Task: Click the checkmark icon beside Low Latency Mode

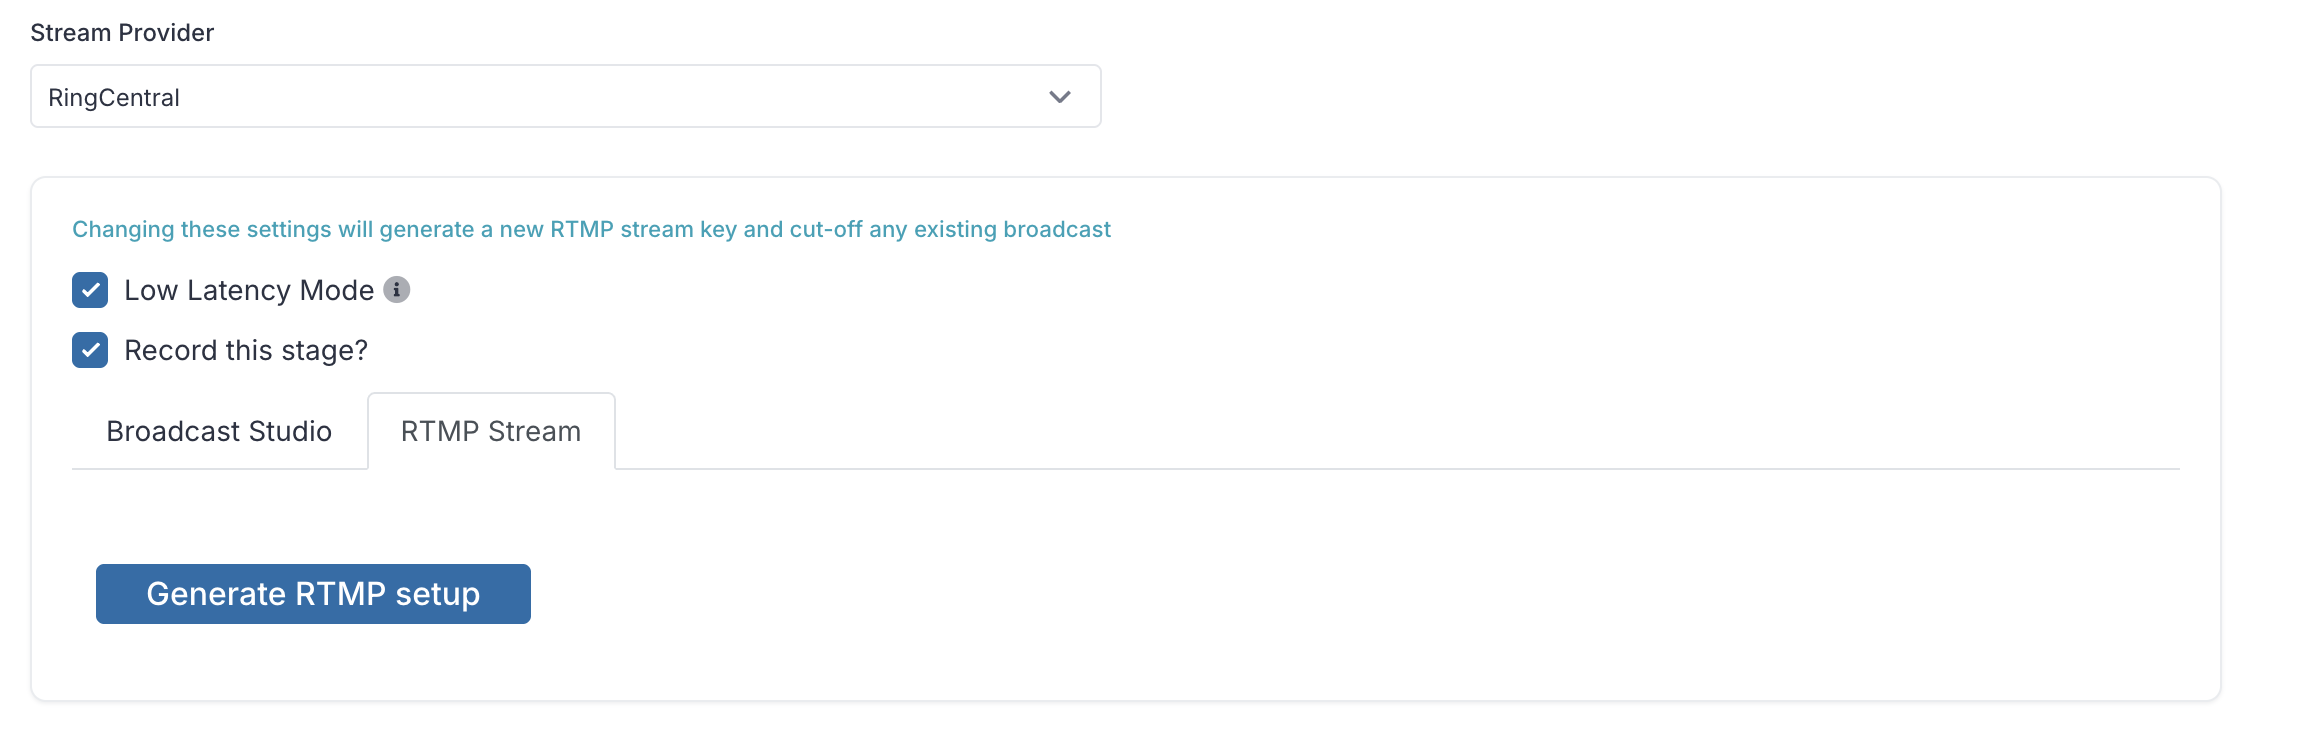Action: coord(90,290)
